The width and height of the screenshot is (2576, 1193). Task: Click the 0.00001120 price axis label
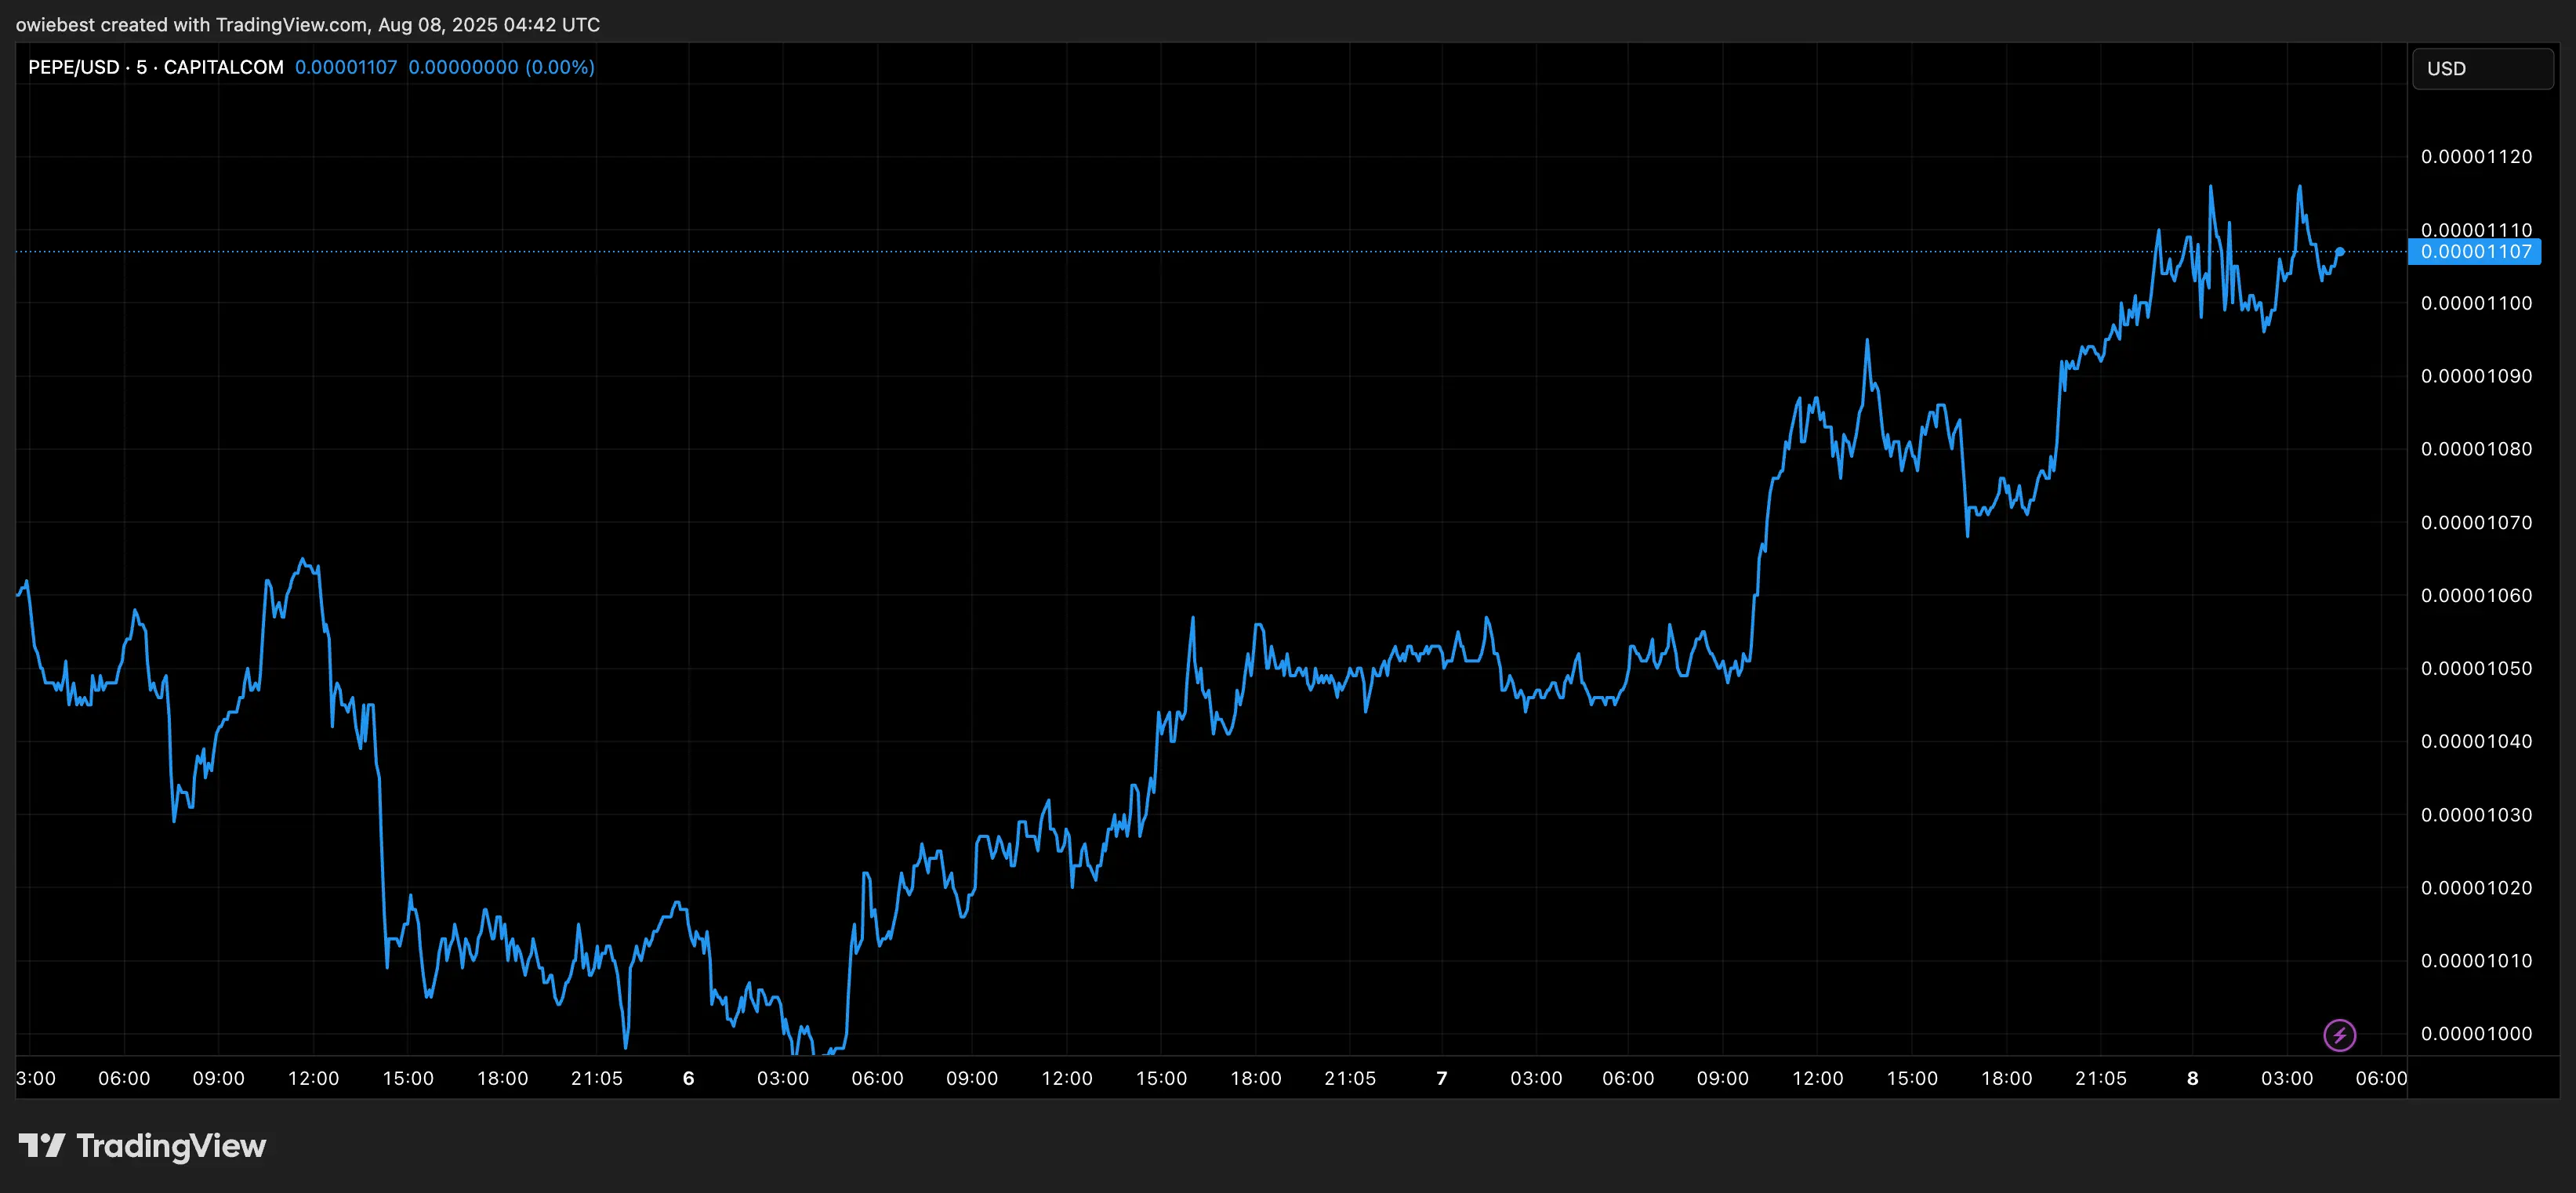pyautogui.click(x=2476, y=156)
